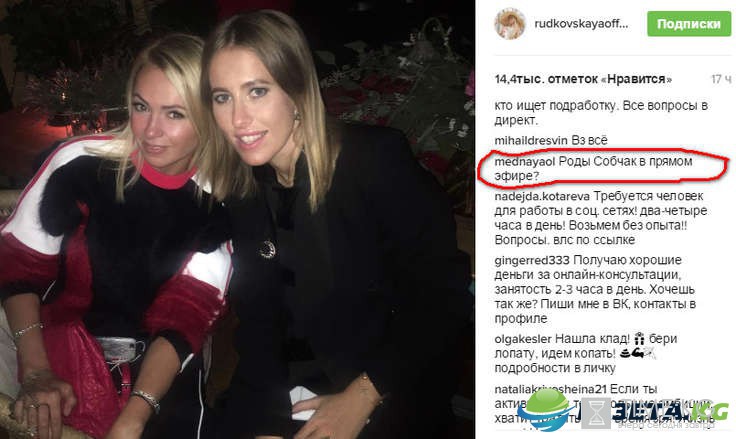Open commenter nataliakrivosheina21's profile

551,389
